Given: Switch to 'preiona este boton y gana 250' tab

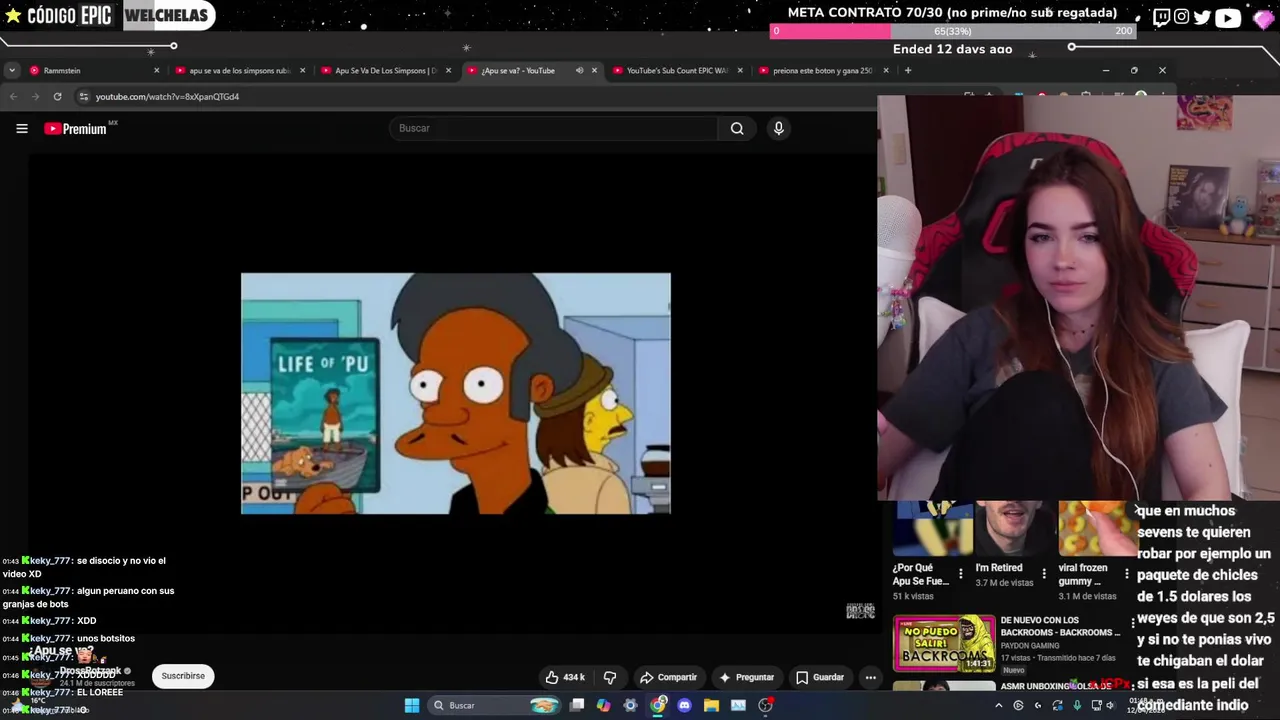Looking at the screenshot, I should [x=822, y=70].
